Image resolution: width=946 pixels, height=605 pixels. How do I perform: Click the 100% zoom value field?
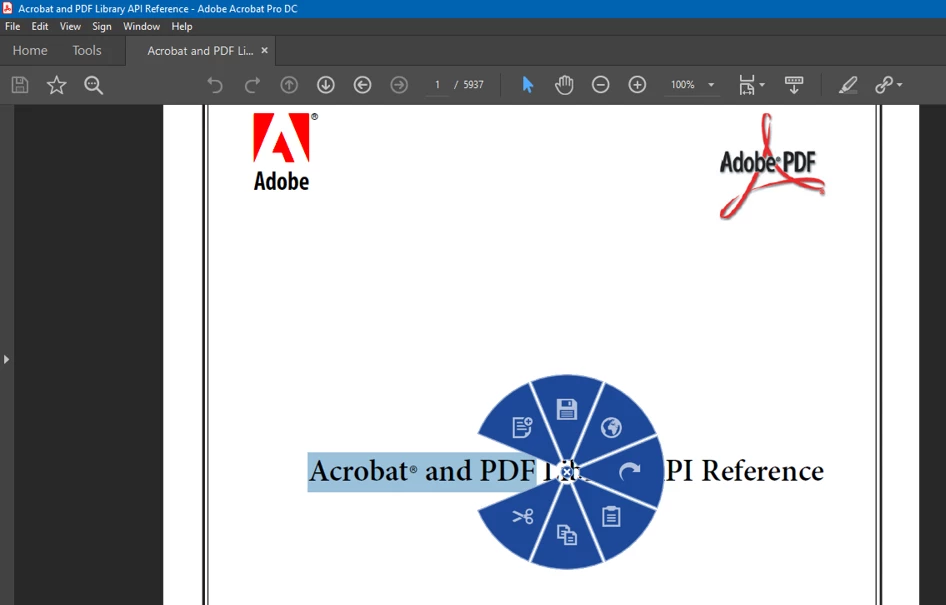[x=682, y=85]
